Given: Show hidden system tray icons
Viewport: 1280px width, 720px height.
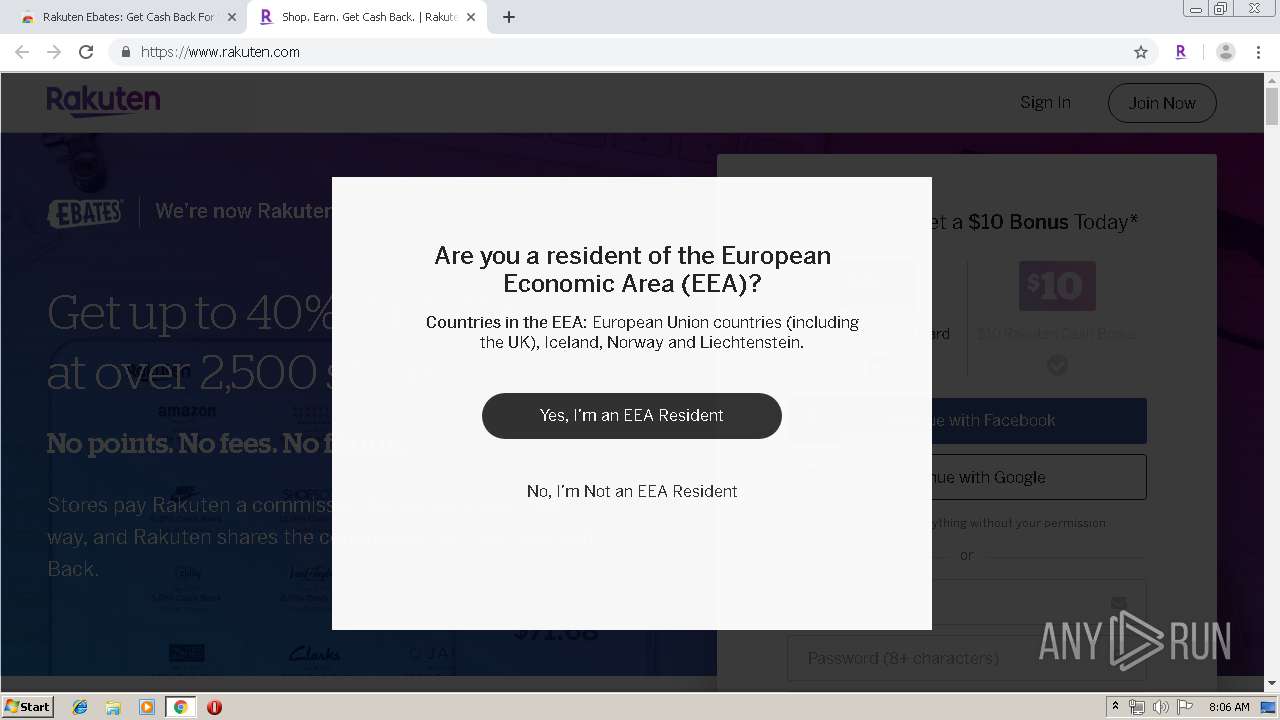Looking at the screenshot, I should tap(1115, 707).
